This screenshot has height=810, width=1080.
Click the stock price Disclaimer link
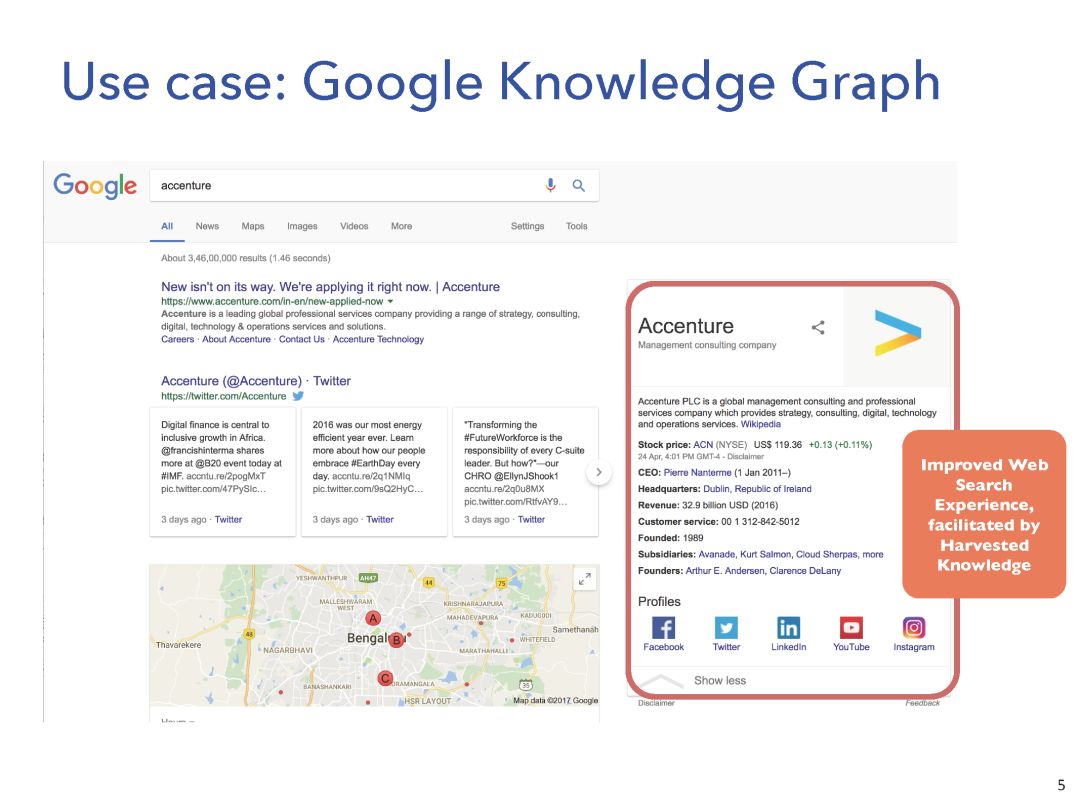point(746,457)
